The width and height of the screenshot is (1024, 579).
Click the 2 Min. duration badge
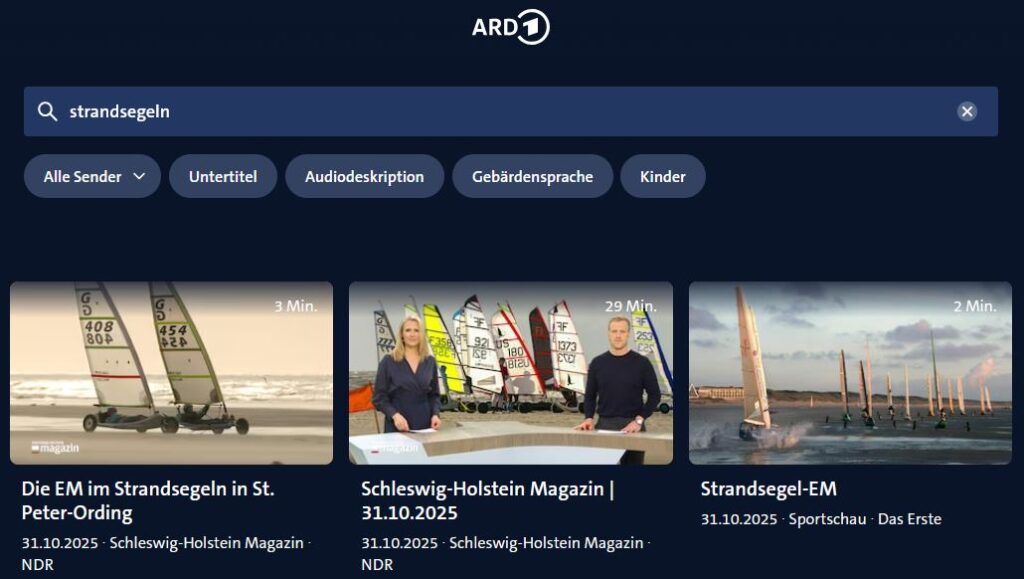[x=975, y=306]
